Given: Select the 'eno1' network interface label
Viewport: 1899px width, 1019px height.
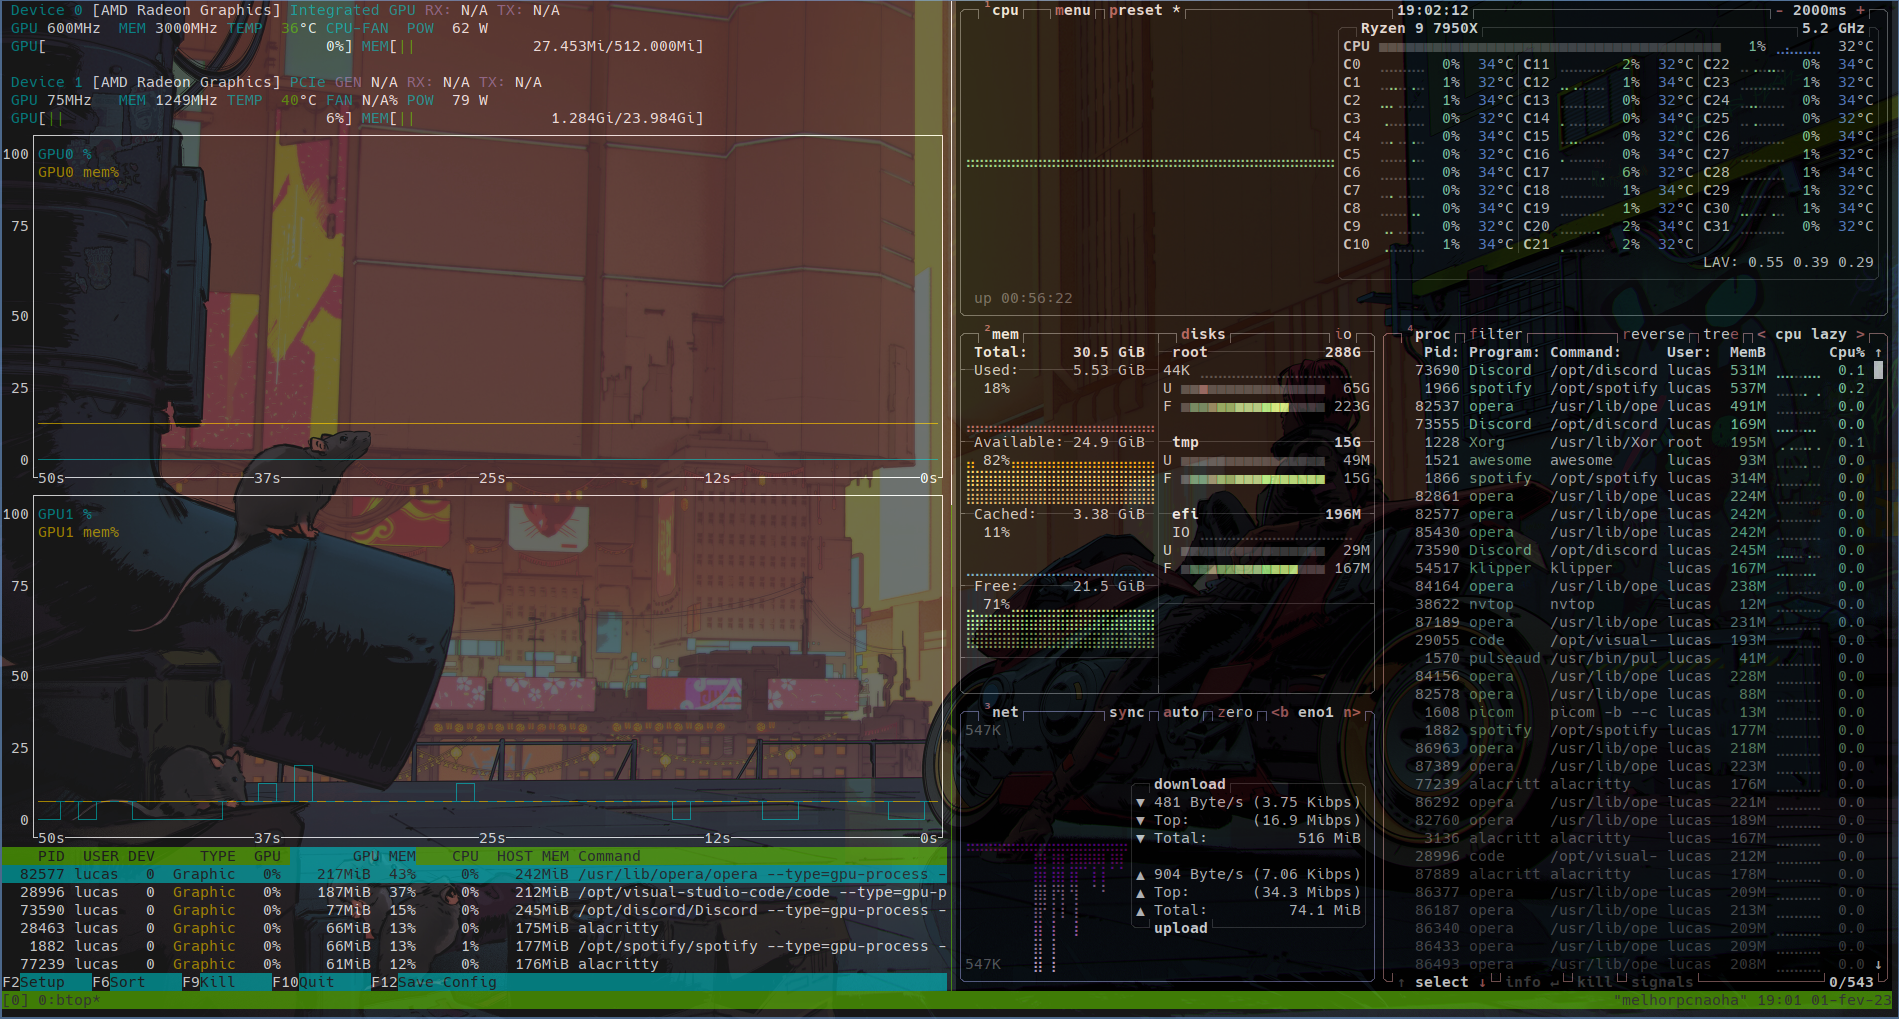Looking at the screenshot, I should (1316, 712).
